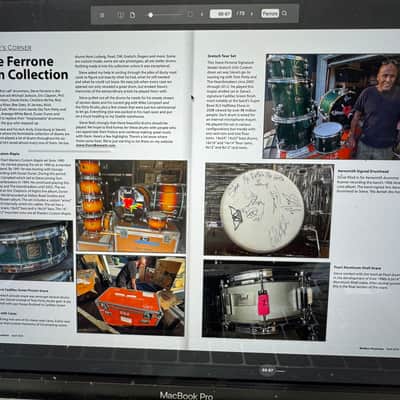Click the page number field
The width and height of the screenshot is (400, 400).
[221, 14]
